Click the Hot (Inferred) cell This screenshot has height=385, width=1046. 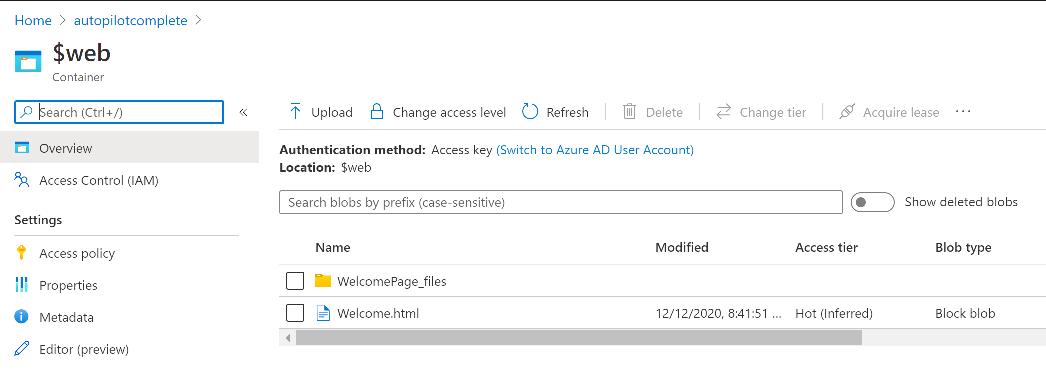[x=834, y=314]
